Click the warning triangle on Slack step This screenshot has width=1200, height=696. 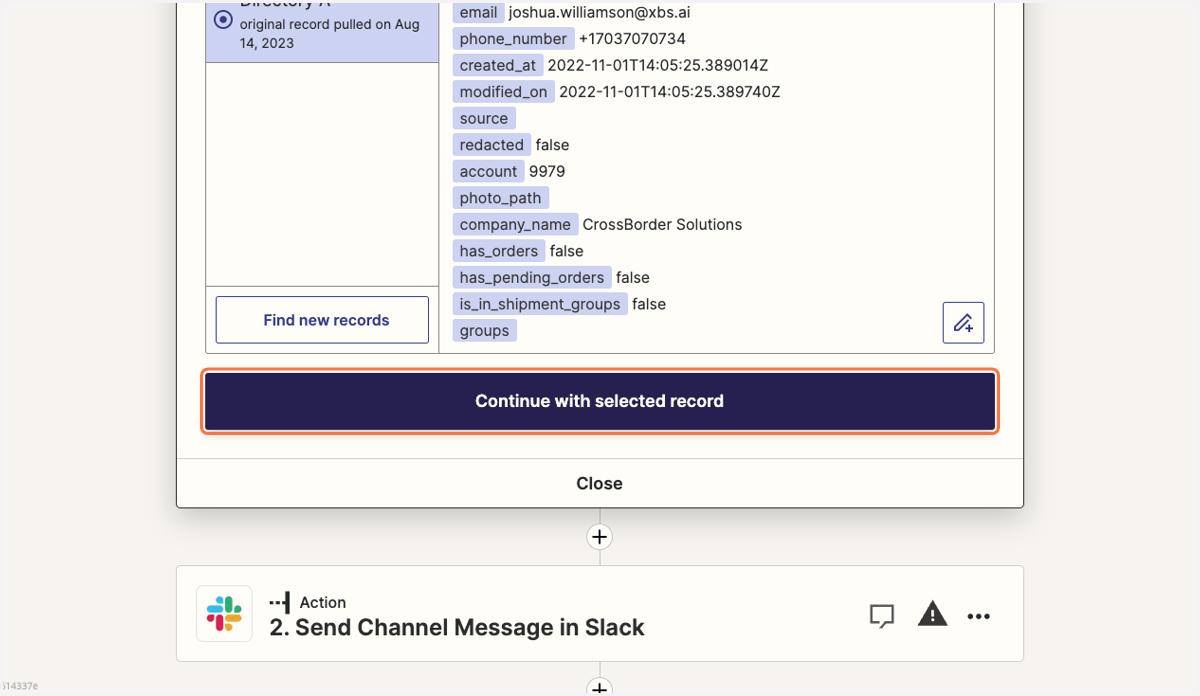932,614
